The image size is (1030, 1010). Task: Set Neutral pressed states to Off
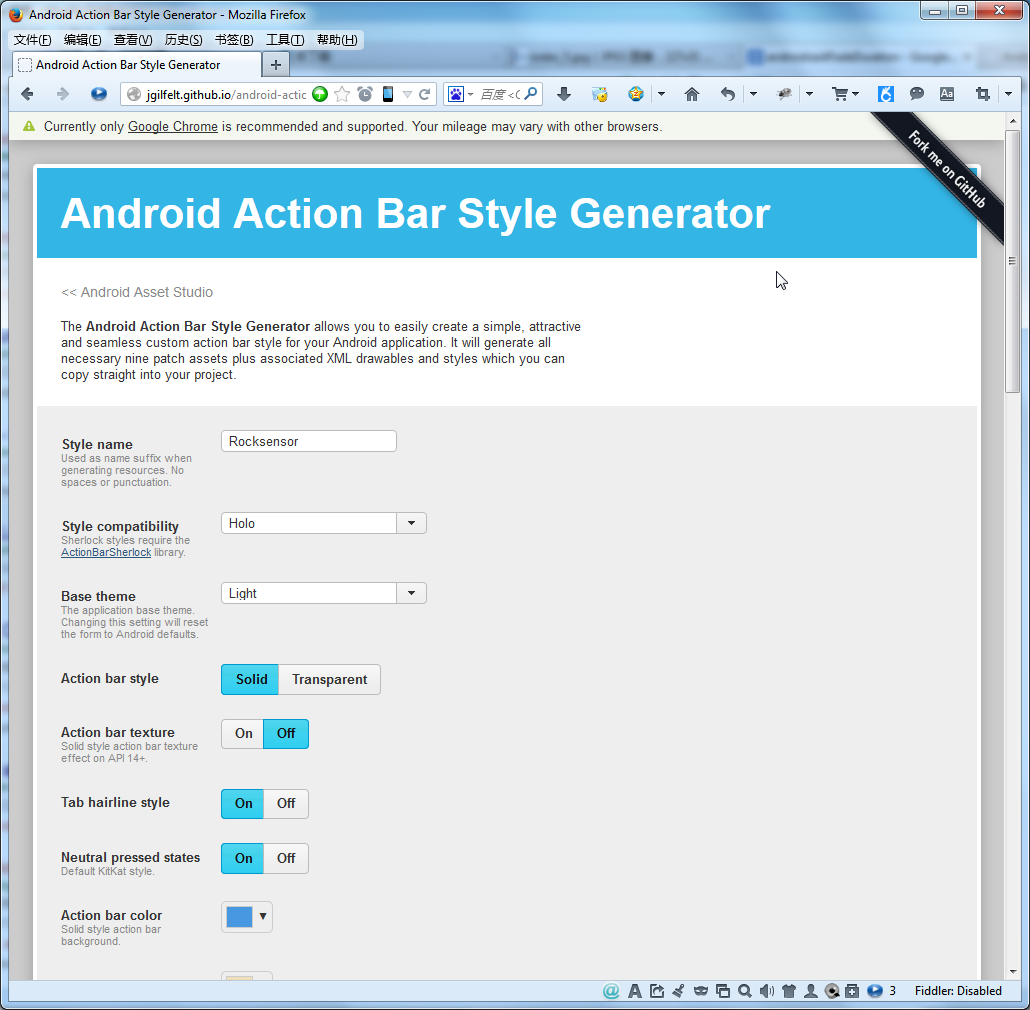tap(286, 859)
